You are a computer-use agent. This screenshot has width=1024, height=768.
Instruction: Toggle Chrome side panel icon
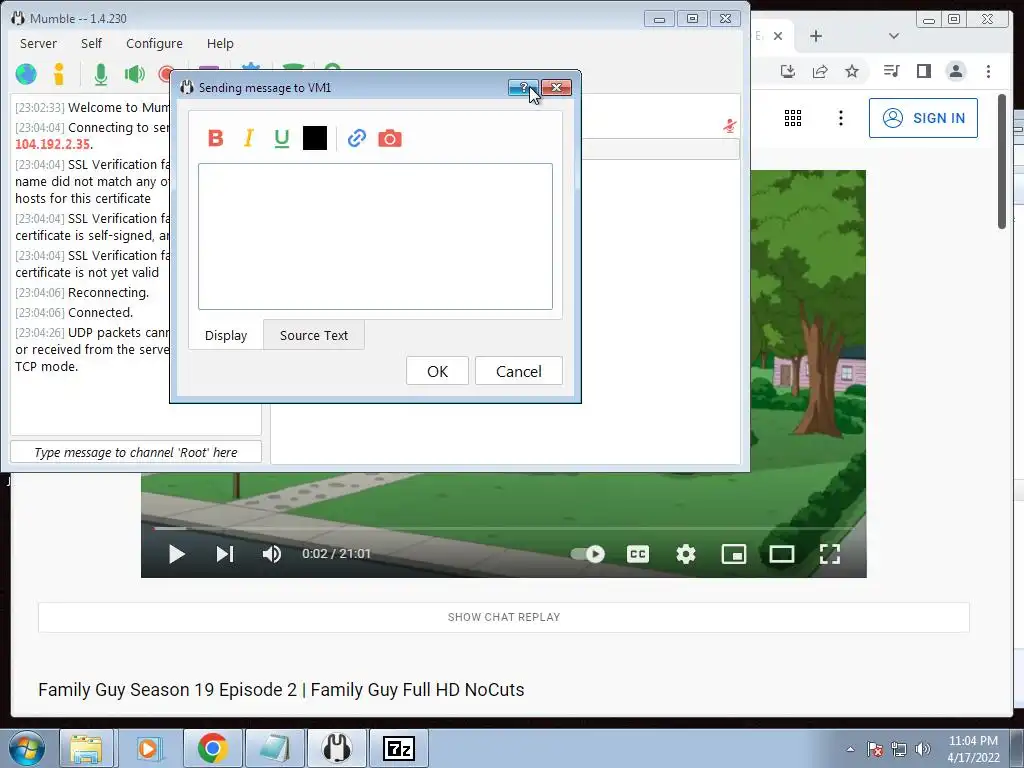[x=923, y=71]
